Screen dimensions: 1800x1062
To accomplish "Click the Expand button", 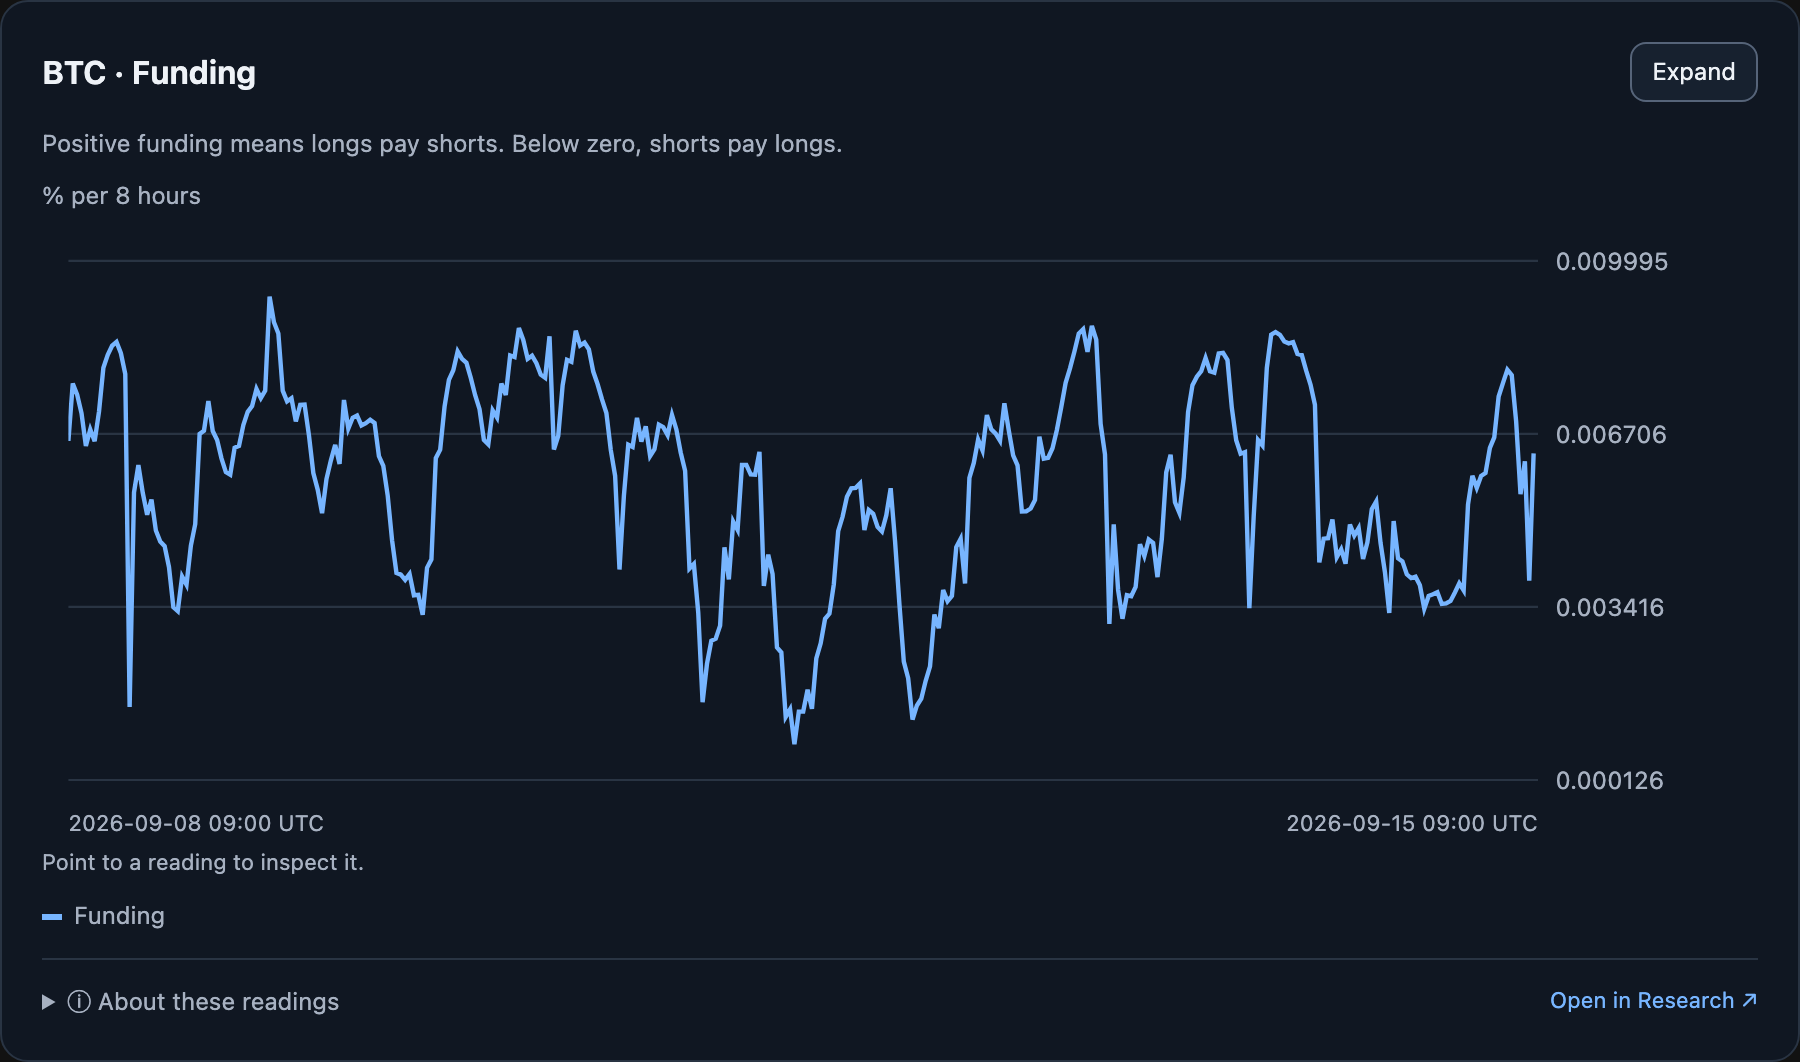I will click(x=1693, y=72).
